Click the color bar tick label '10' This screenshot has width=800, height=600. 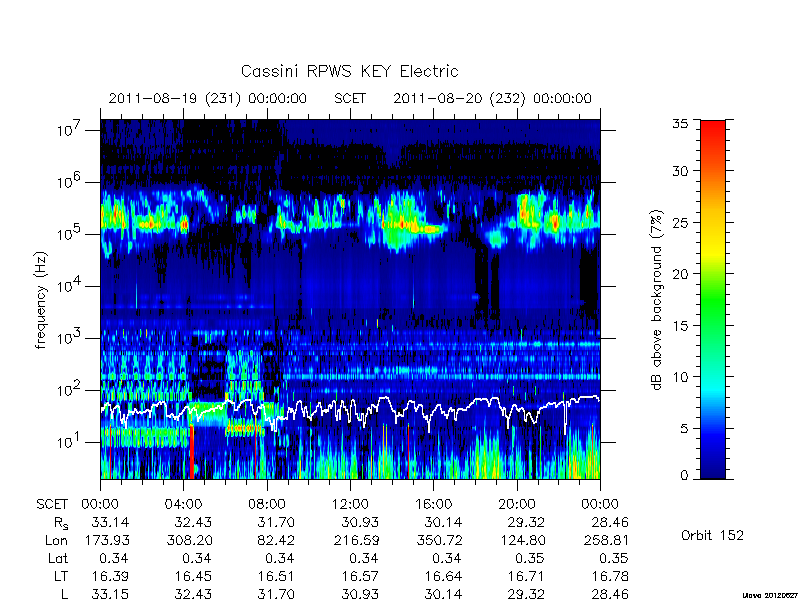coord(680,377)
